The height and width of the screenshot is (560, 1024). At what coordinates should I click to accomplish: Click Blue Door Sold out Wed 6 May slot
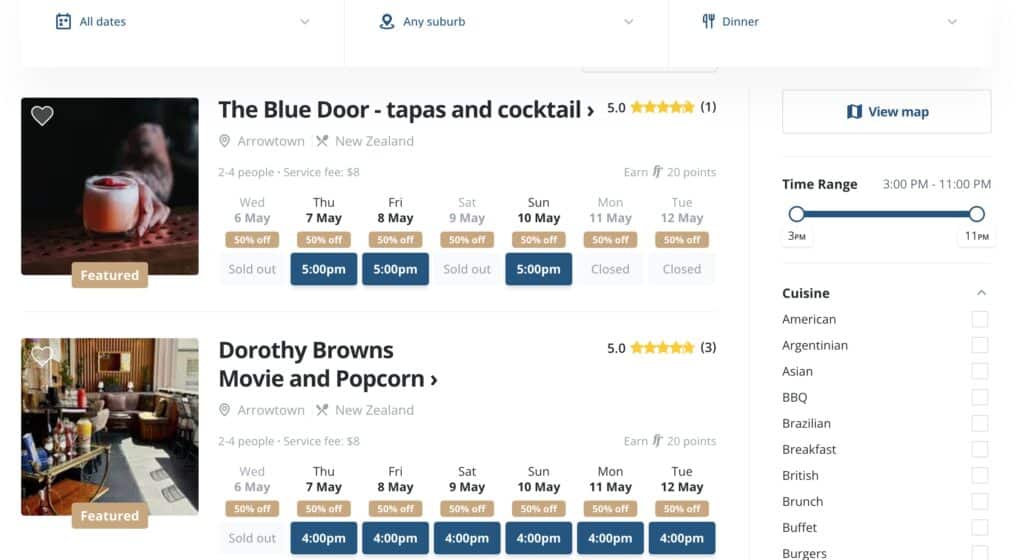pyautogui.click(x=252, y=269)
